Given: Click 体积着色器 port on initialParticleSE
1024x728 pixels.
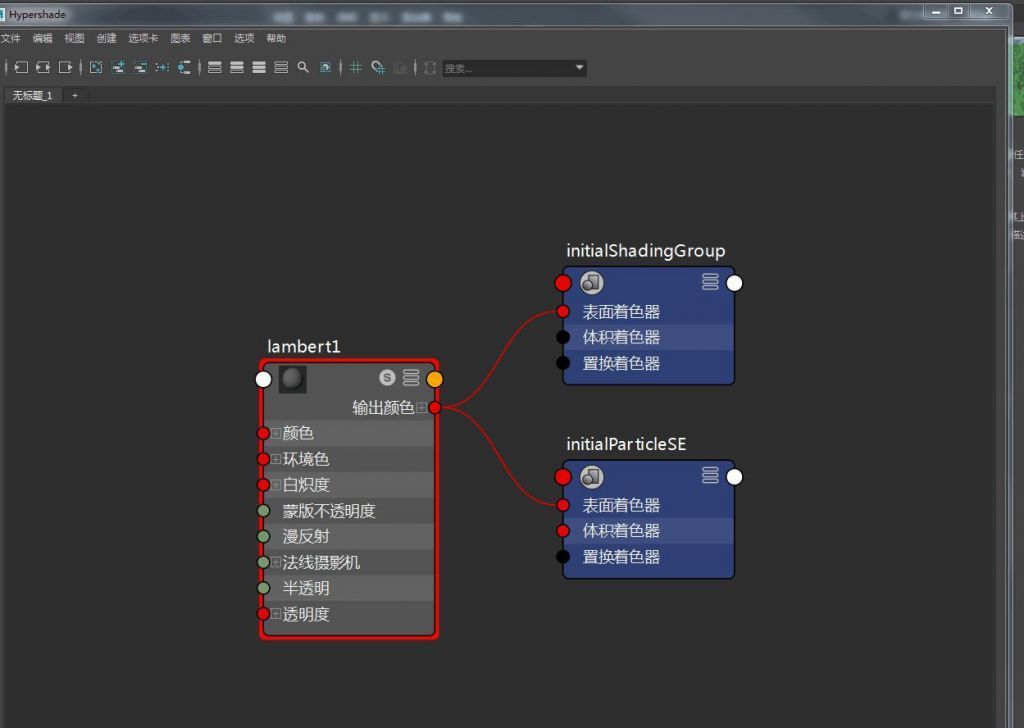Looking at the screenshot, I should click(x=563, y=531).
